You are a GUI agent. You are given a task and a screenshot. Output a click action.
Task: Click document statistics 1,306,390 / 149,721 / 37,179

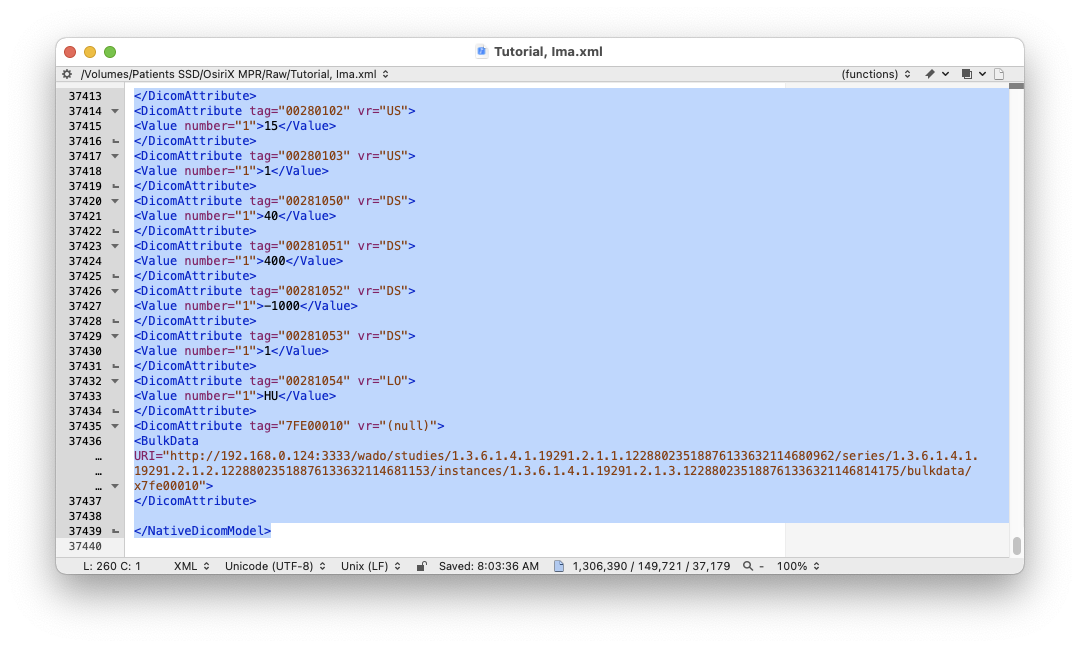(x=651, y=566)
